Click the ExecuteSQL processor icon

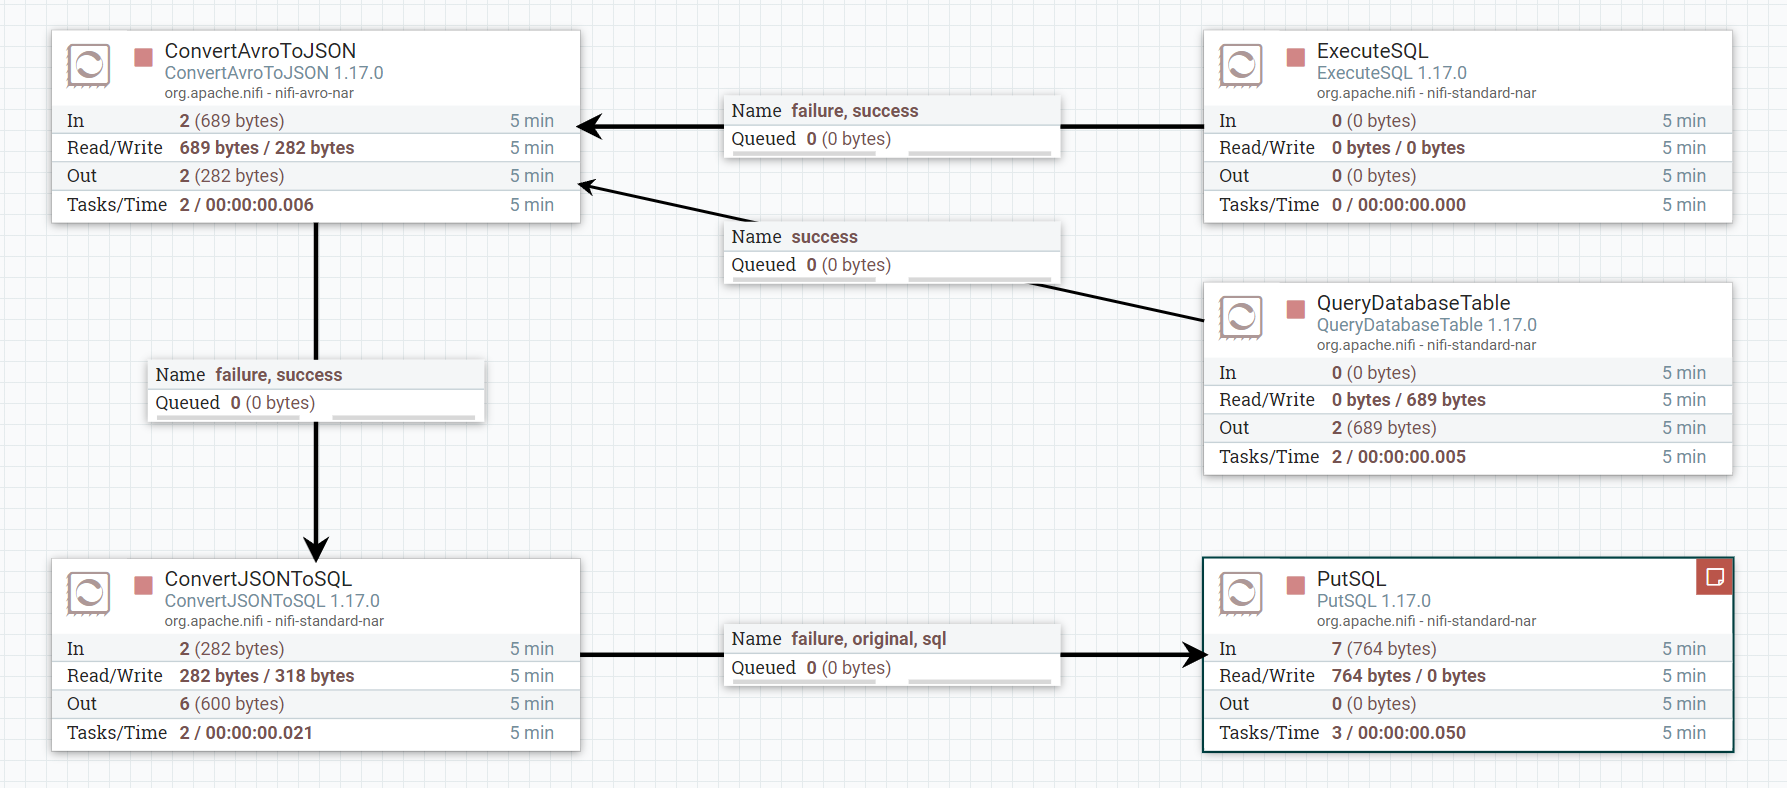1240,66
